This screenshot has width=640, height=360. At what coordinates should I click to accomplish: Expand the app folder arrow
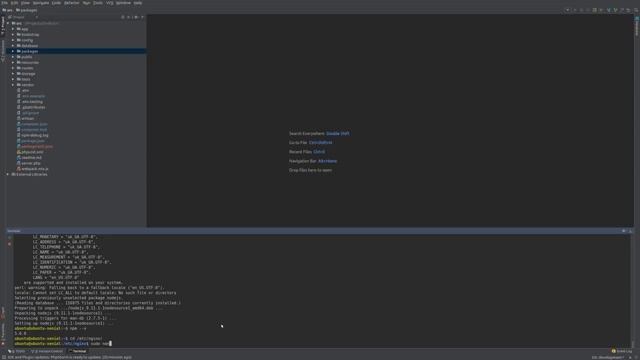[13, 29]
